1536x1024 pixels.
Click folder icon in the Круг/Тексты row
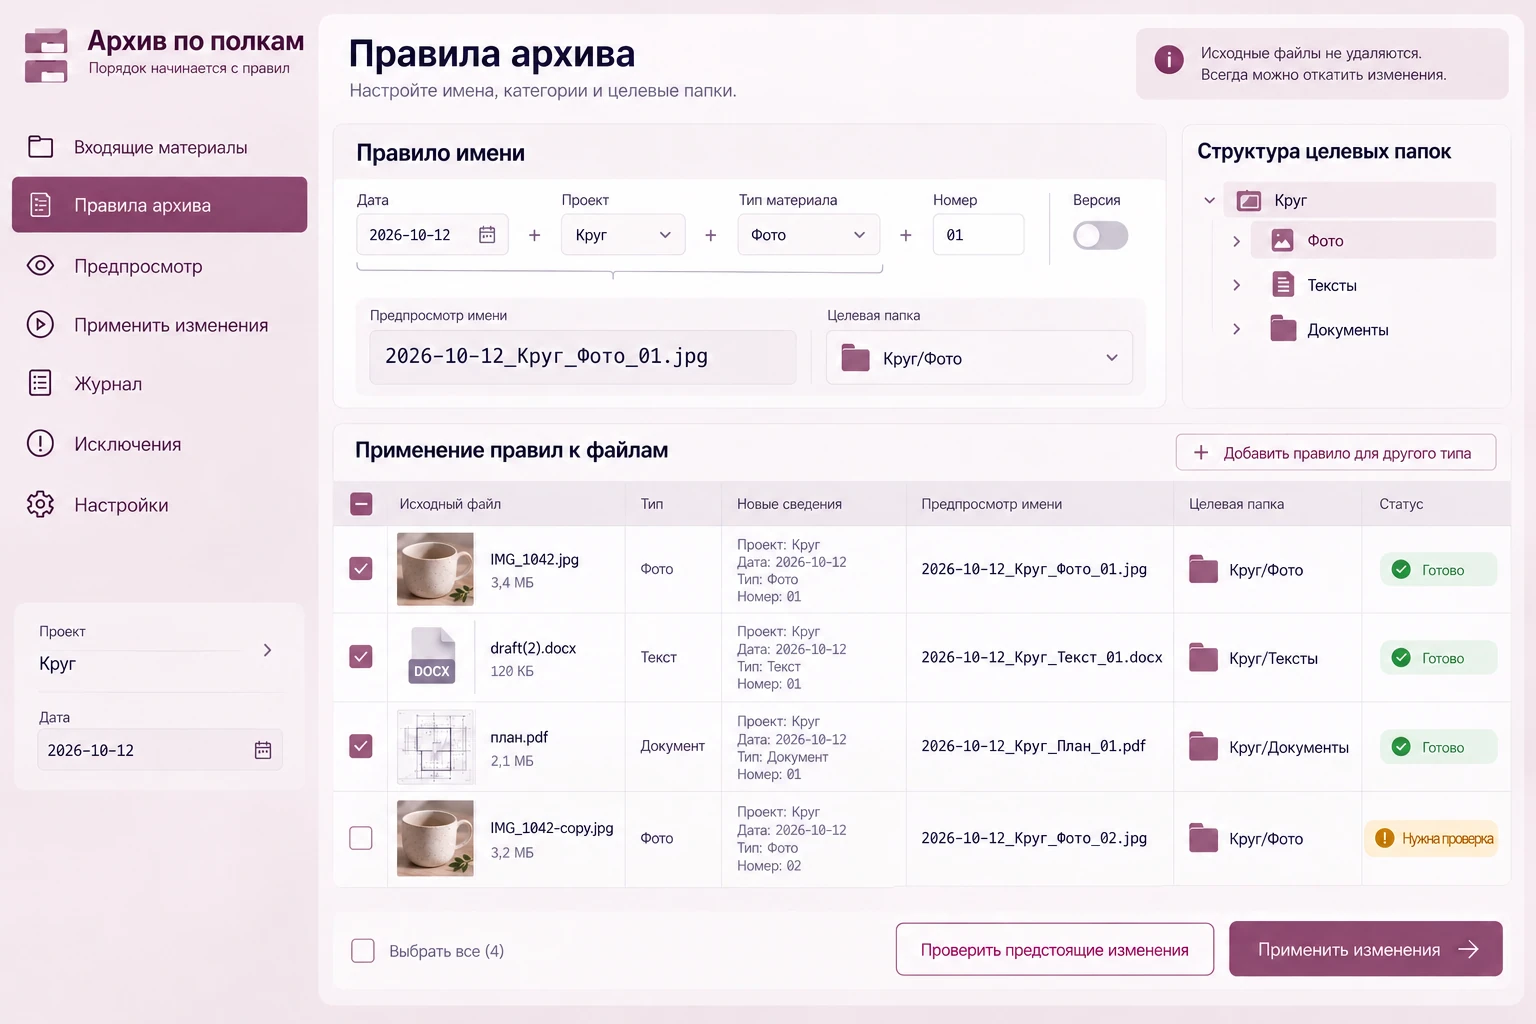[x=1203, y=658]
